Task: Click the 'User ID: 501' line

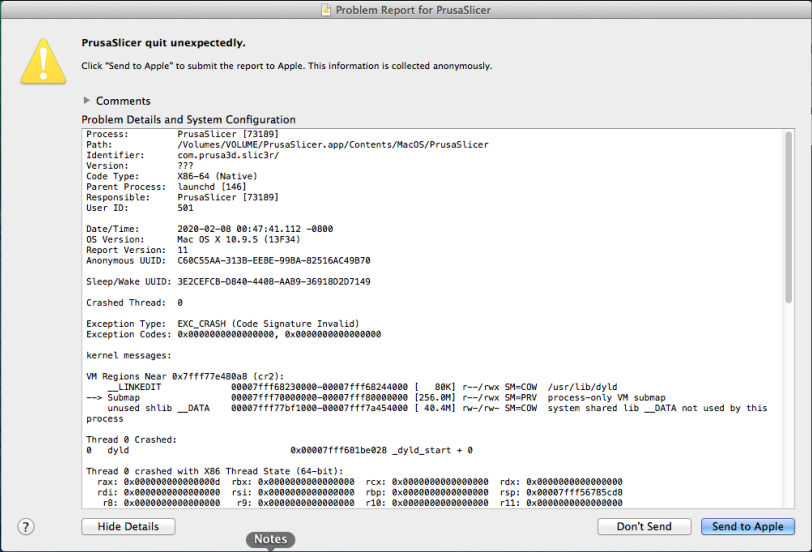Action: click(140, 208)
